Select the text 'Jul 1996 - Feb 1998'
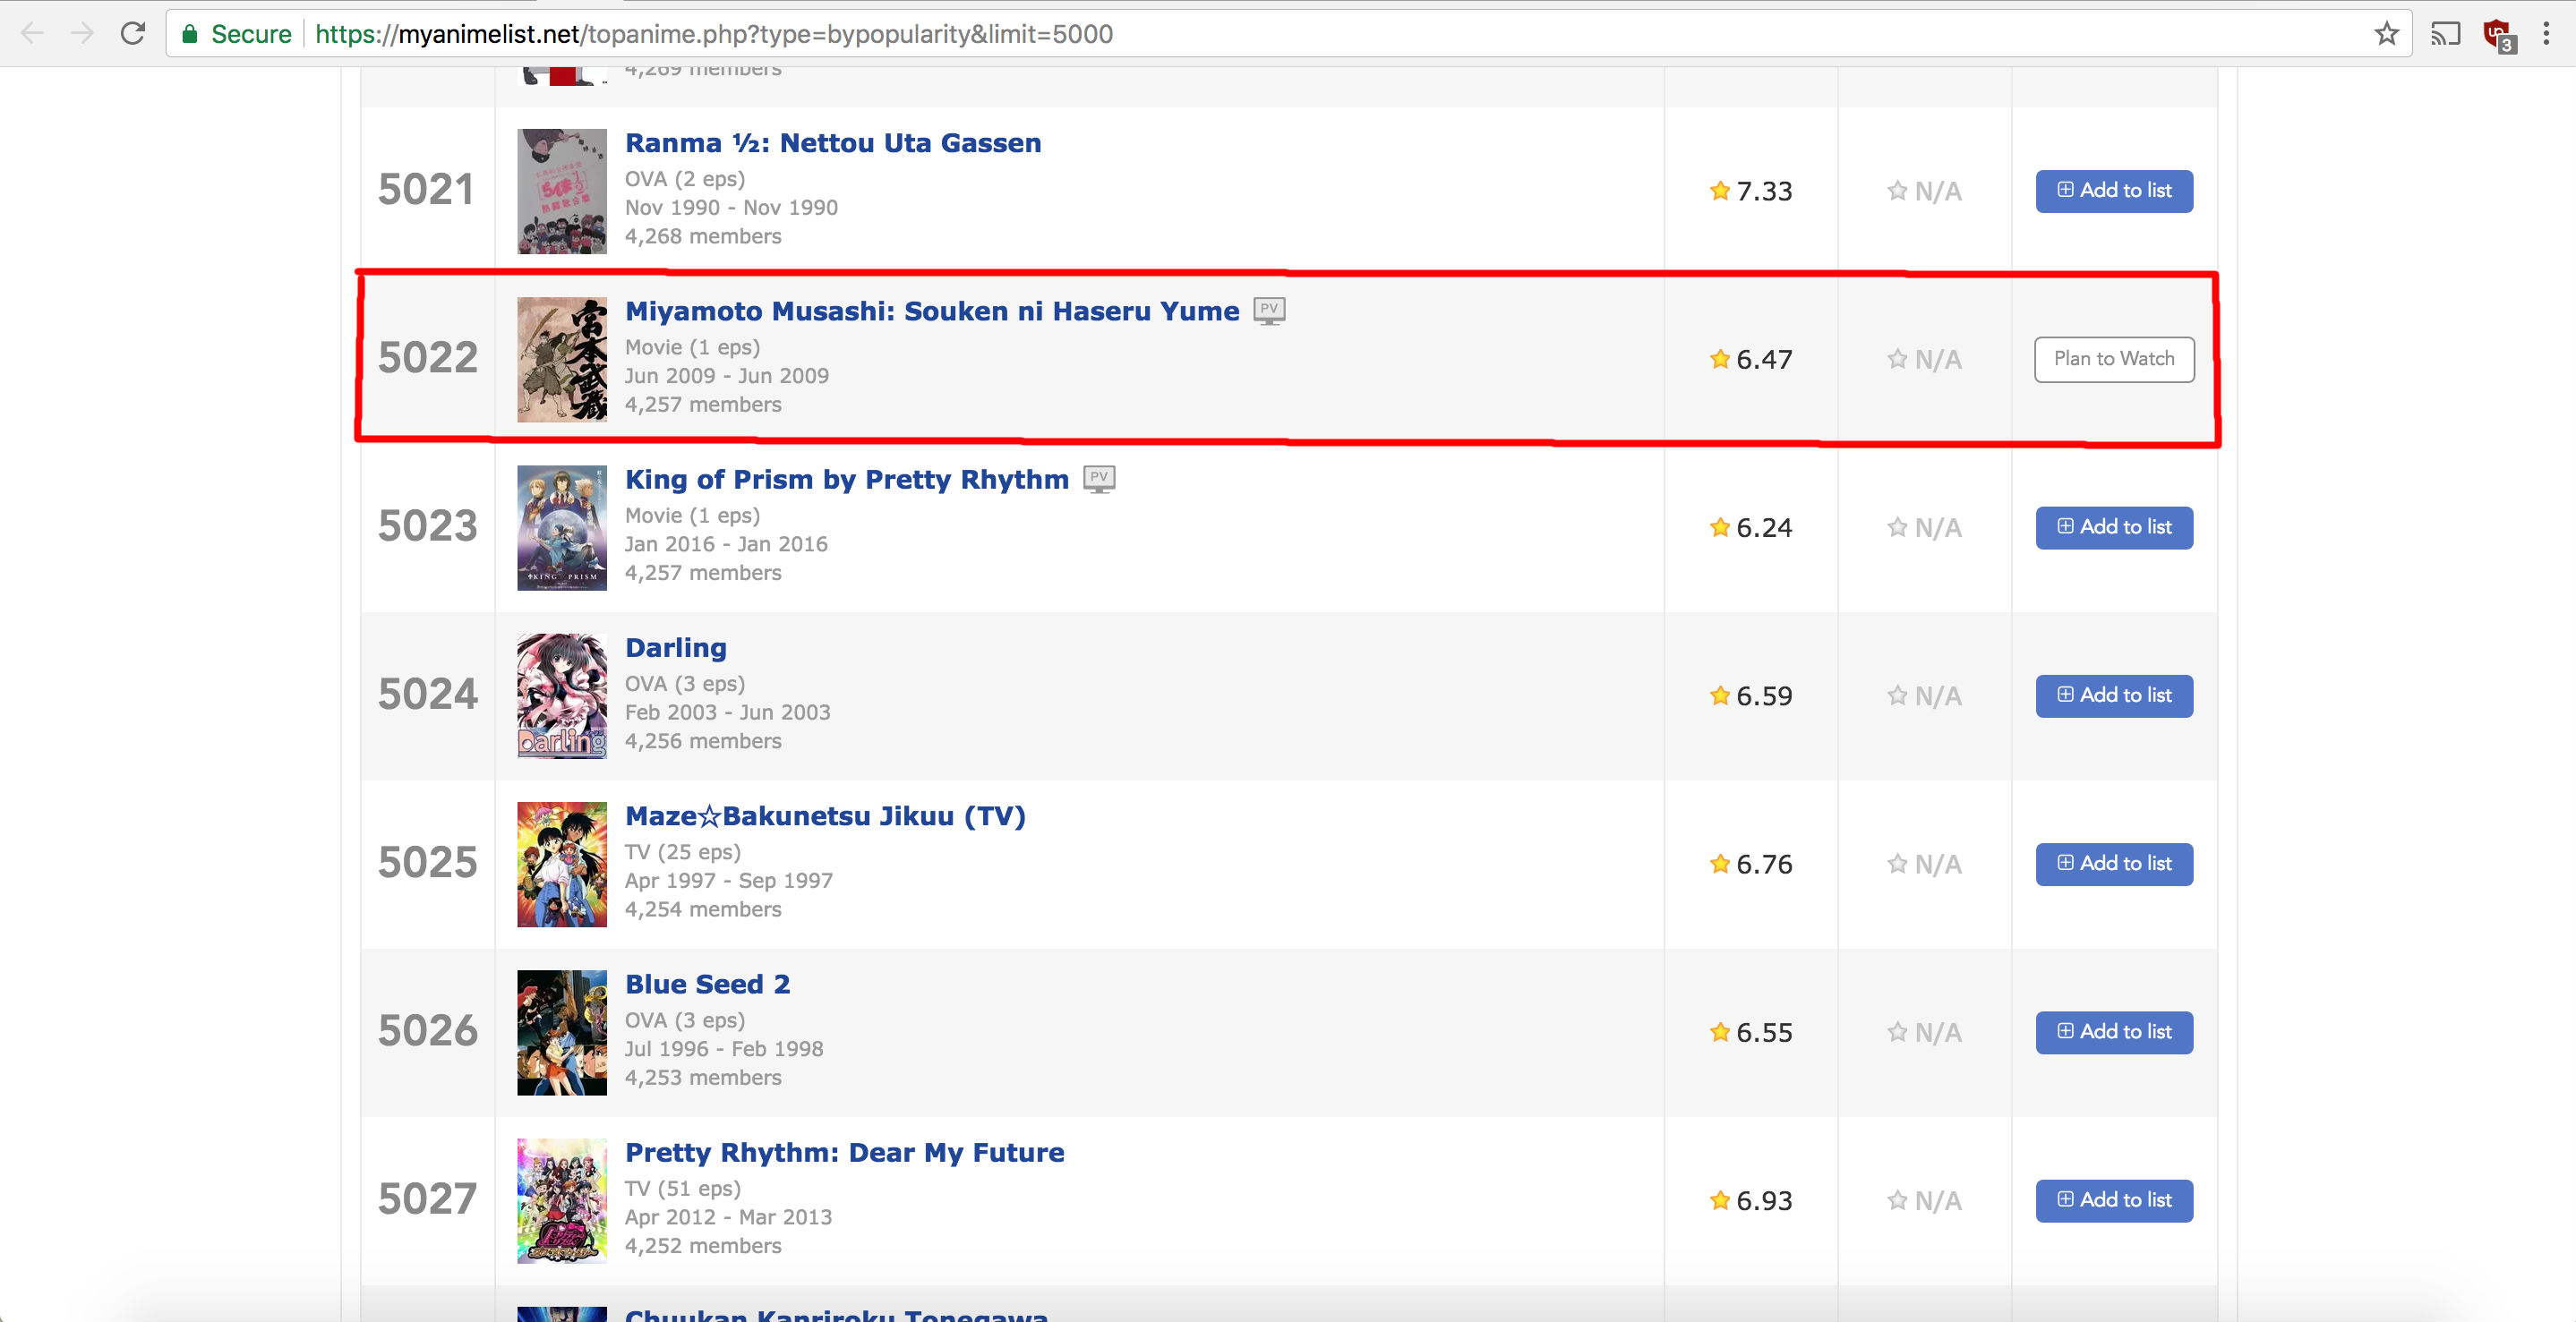Screen dimensions: 2576x1322 coord(724,1049)
